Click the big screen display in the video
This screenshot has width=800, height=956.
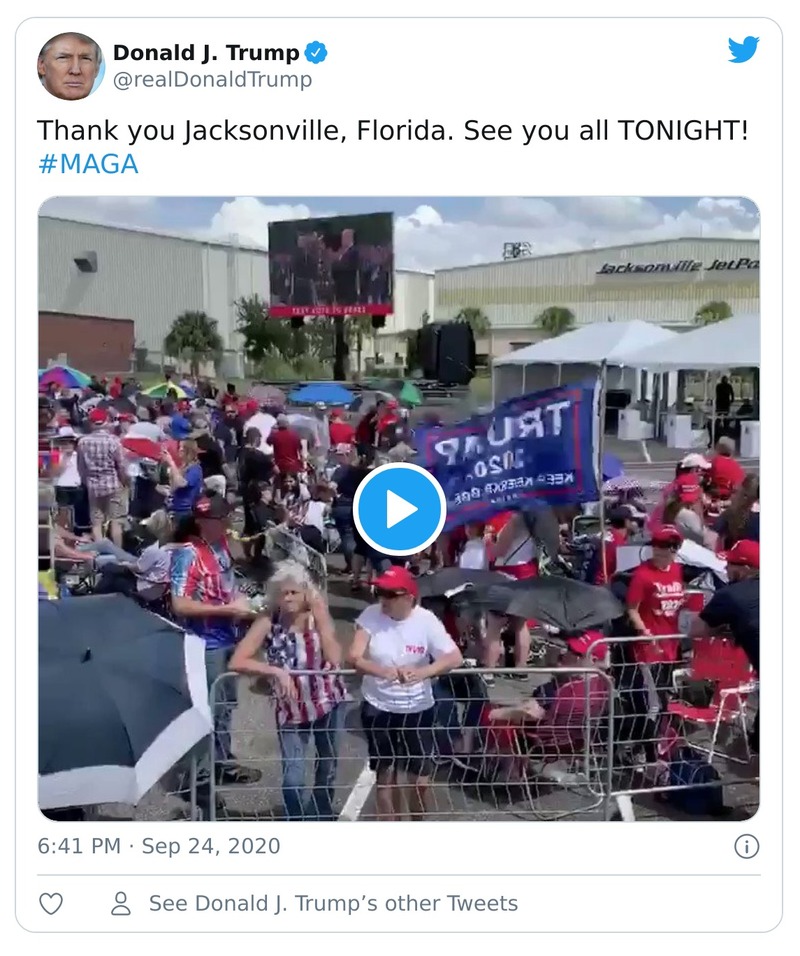(331, 264)
